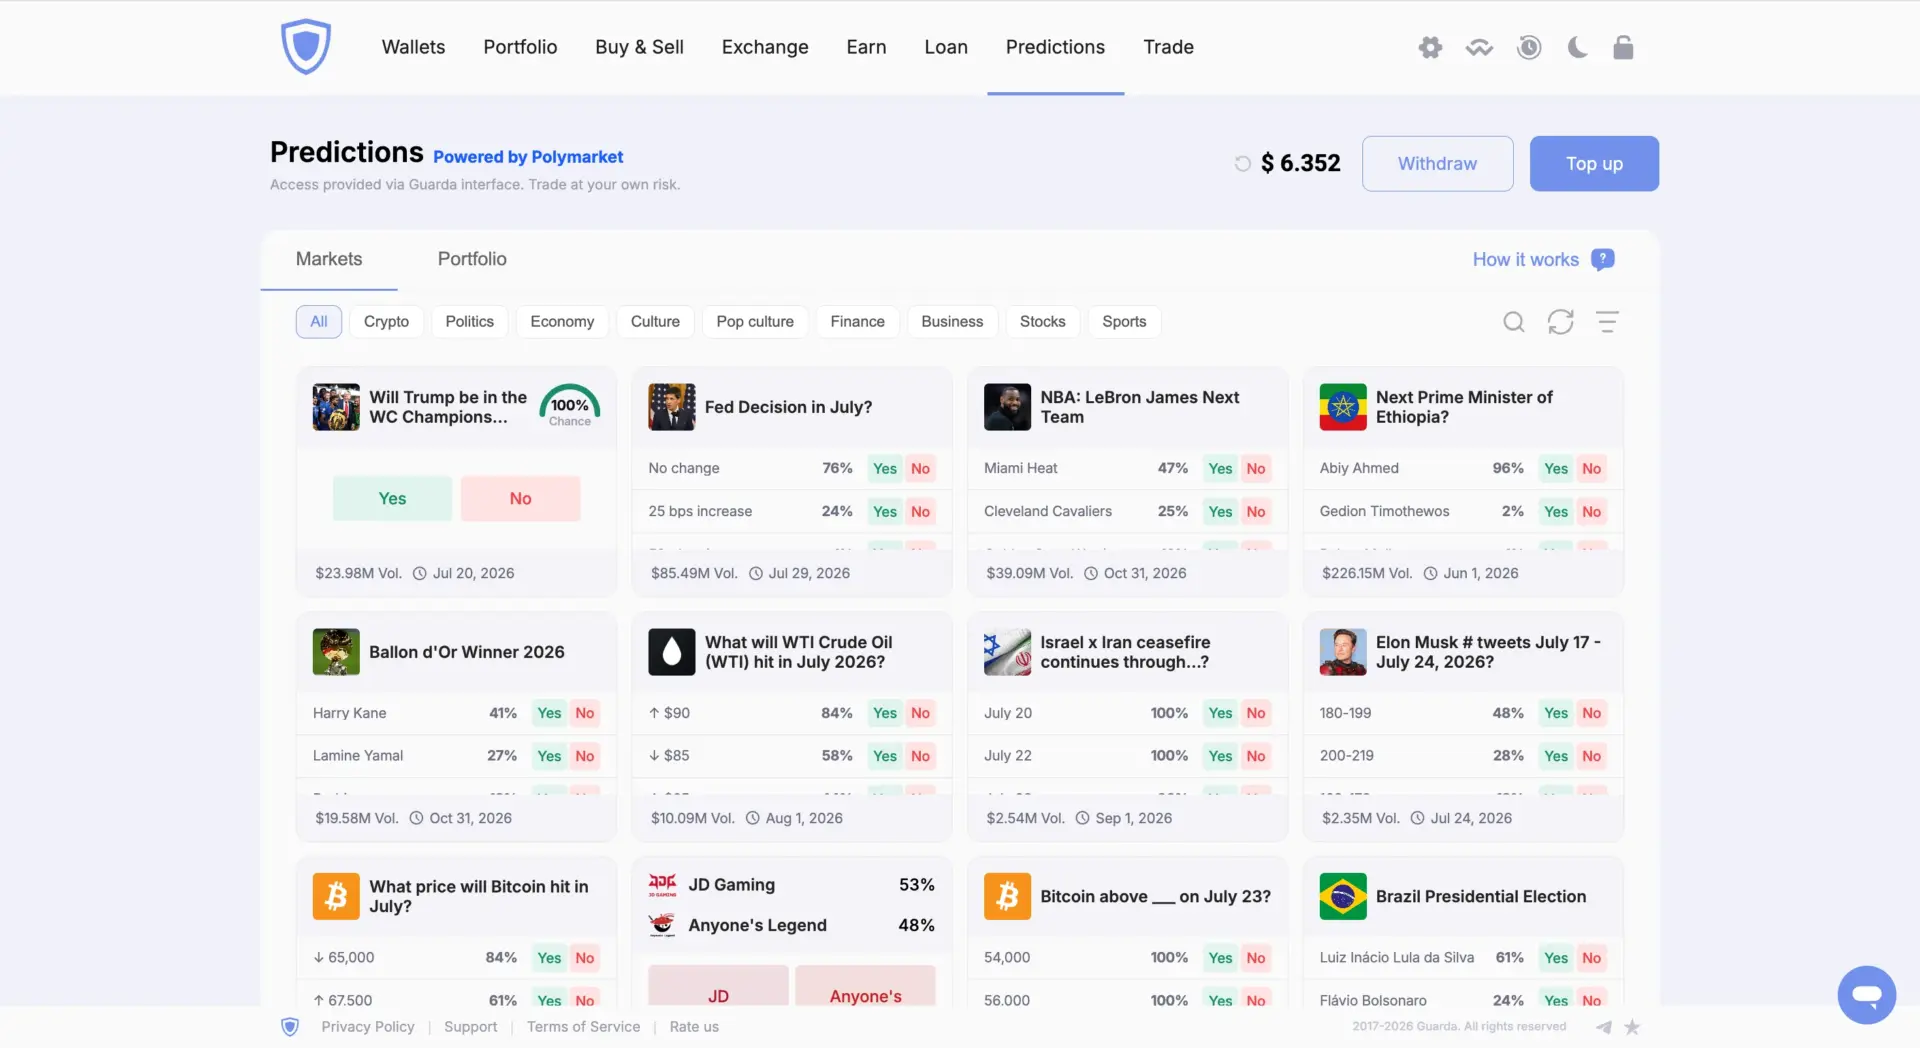Click the Telegram paper plane icon in footer
The image size is (1920, 1048).
point(1604,1027)
